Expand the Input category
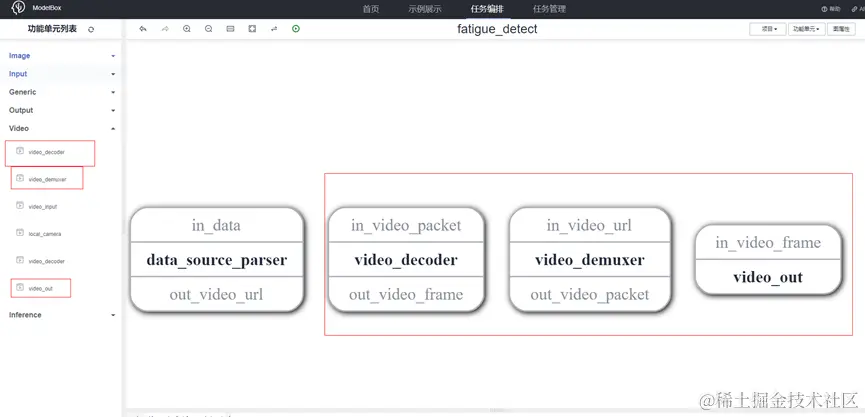This screenshot has width=865, height=417. point(62,74)
